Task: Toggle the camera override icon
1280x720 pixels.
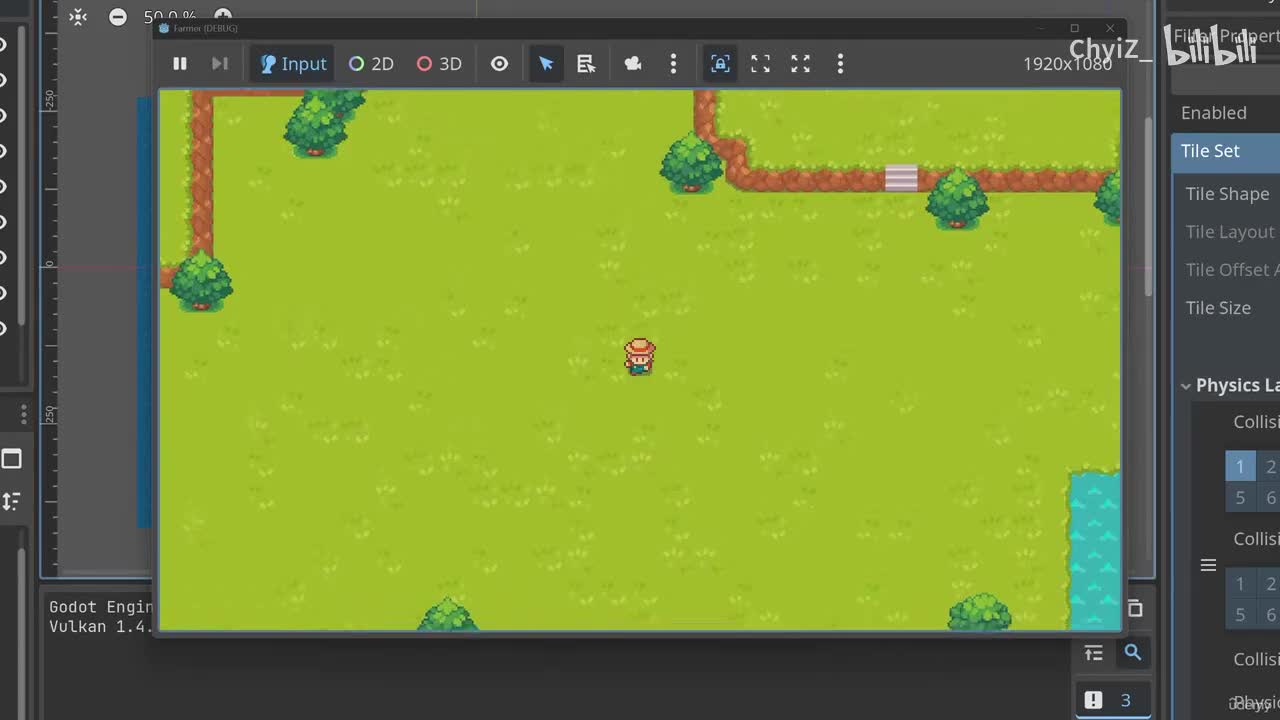Action: pyautogui.click(x=633, y=64)
